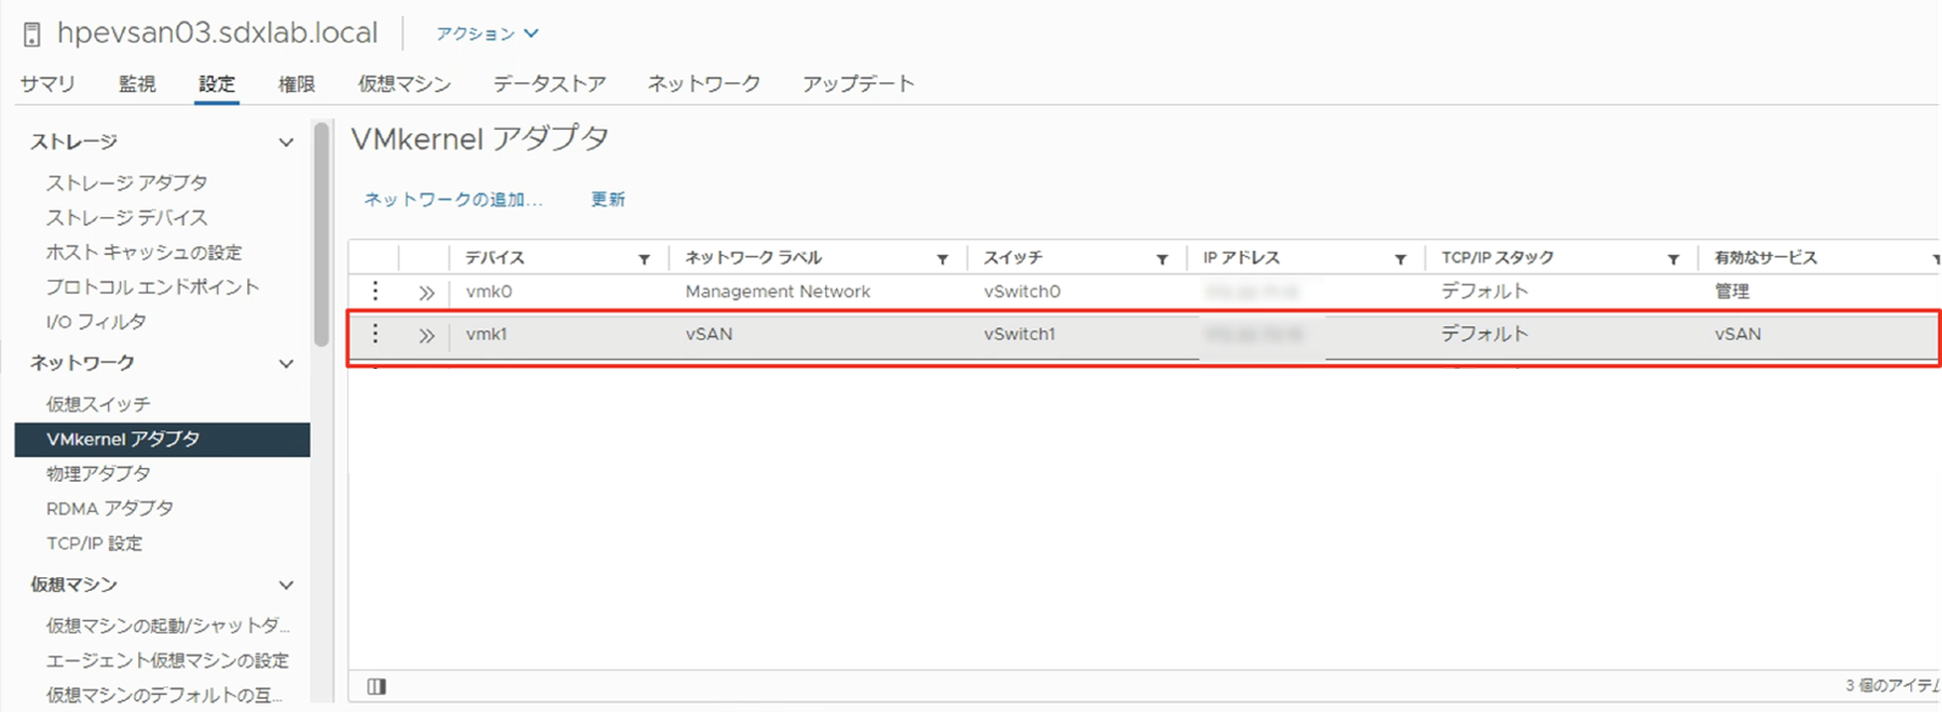Screen dimensions: 1942x712
Task: Open 物理アダプタ in sidebar
Action: [x=98, y=474]
